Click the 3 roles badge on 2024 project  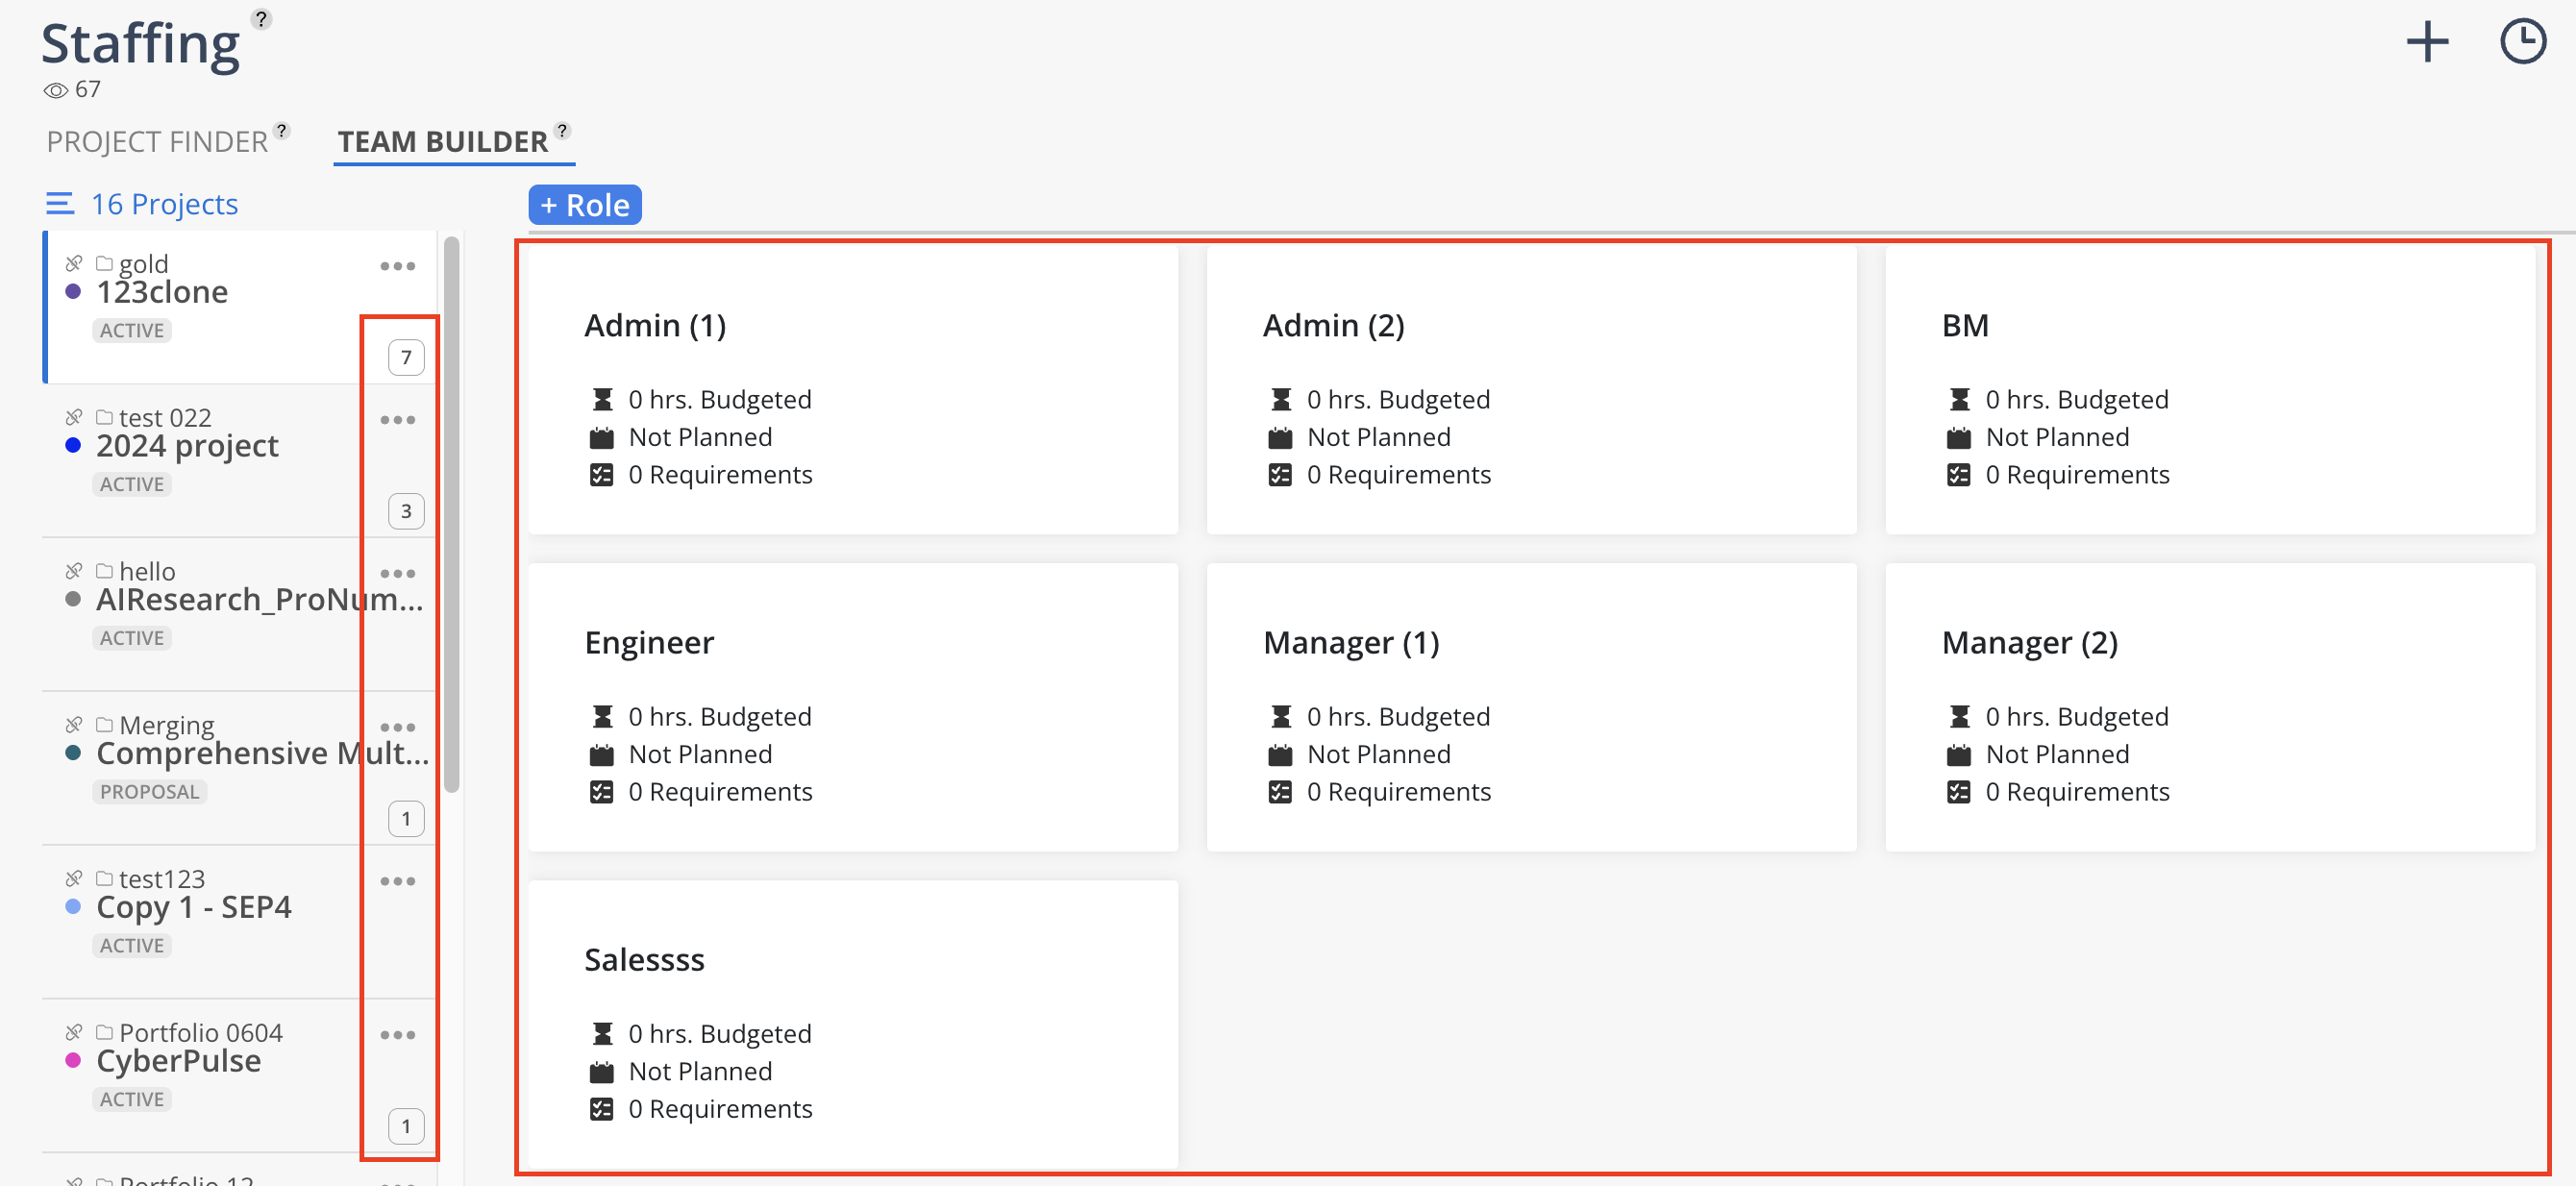click(406, 512)
